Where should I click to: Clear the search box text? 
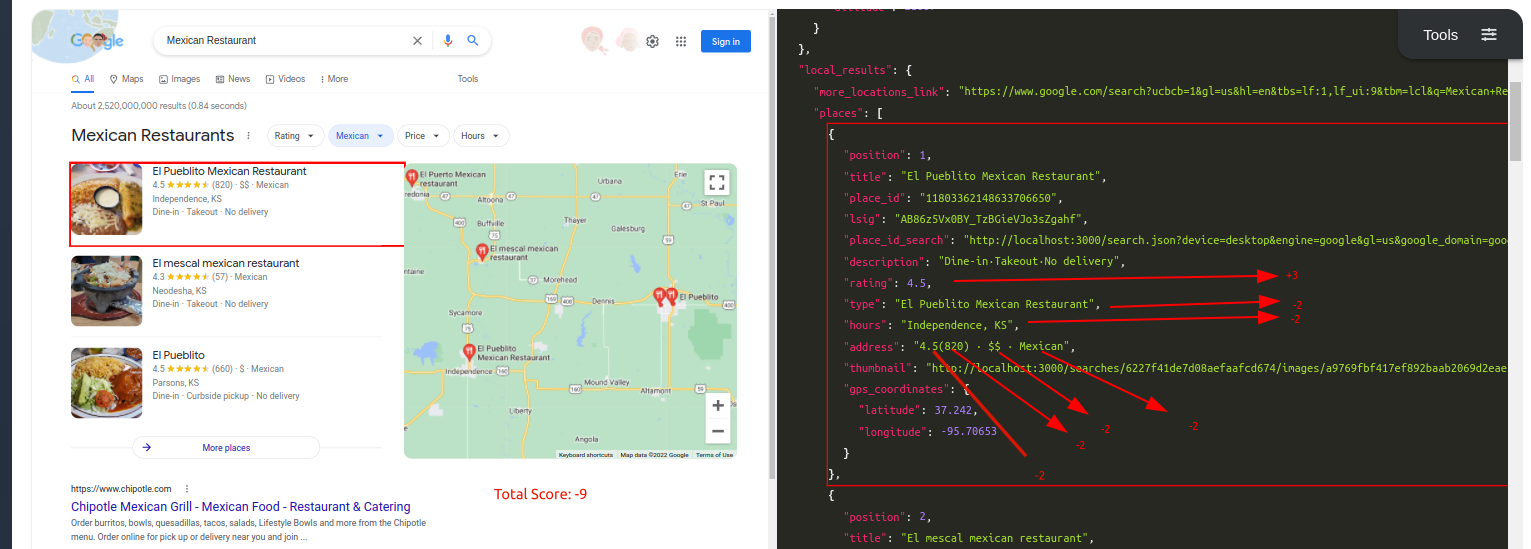click(418, 41)
